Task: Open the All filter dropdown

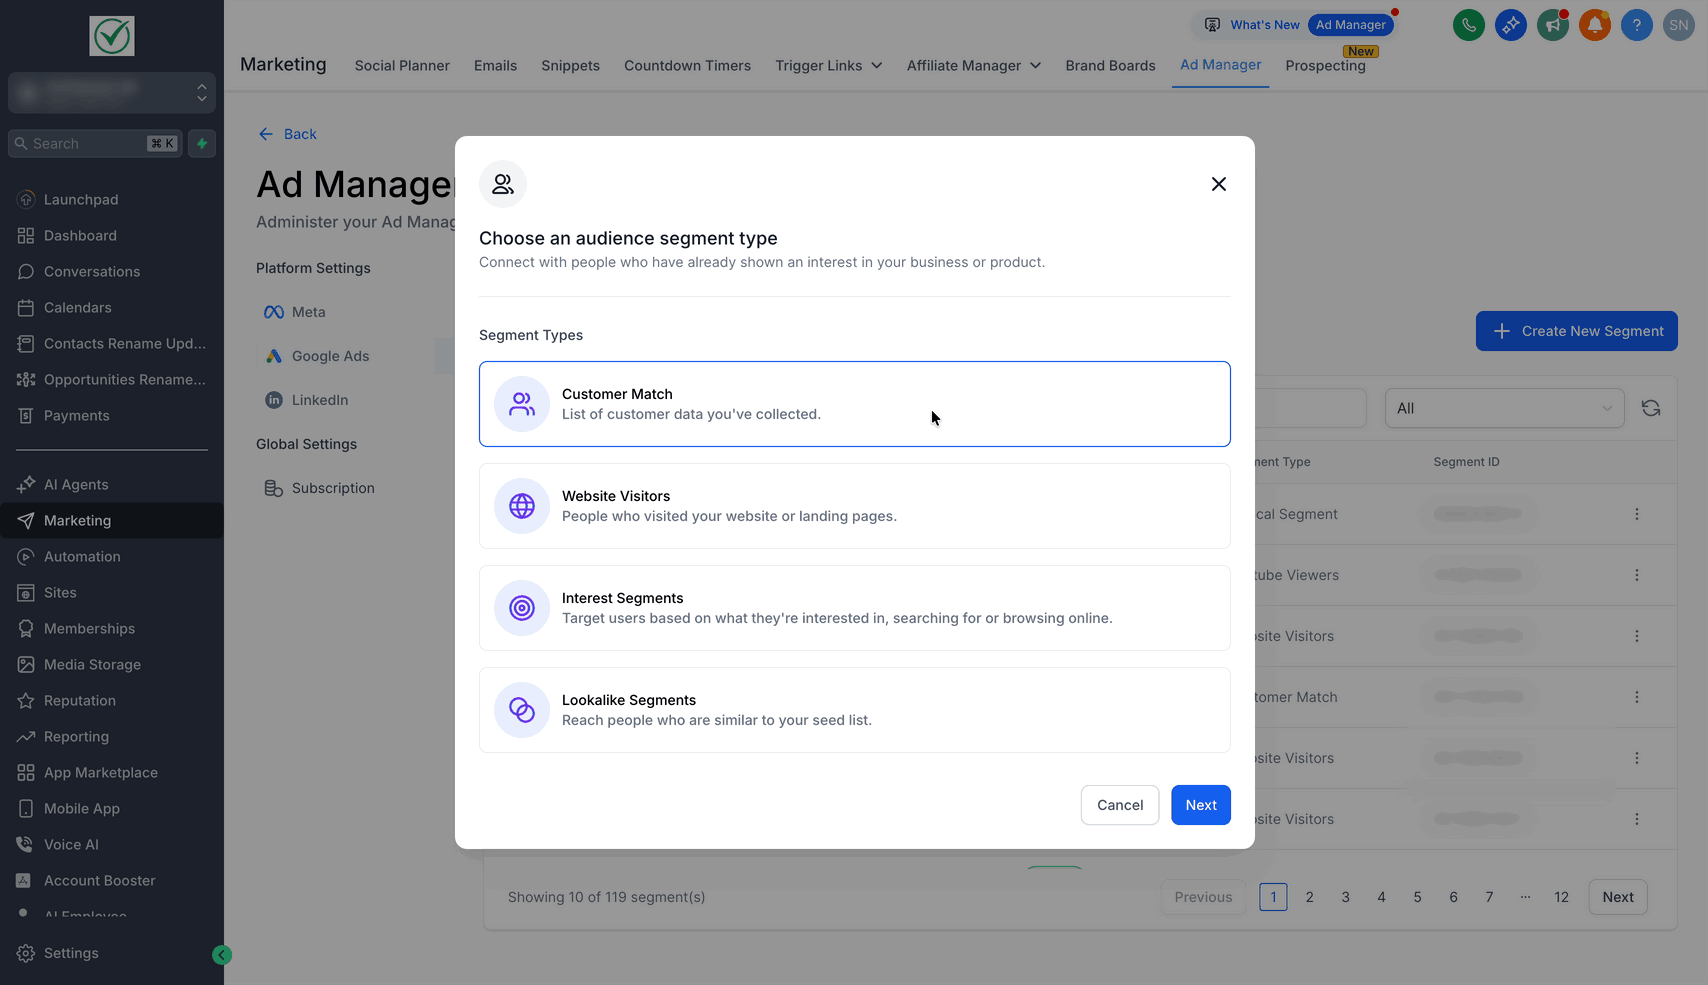Action: click(x=1503, y=408)
